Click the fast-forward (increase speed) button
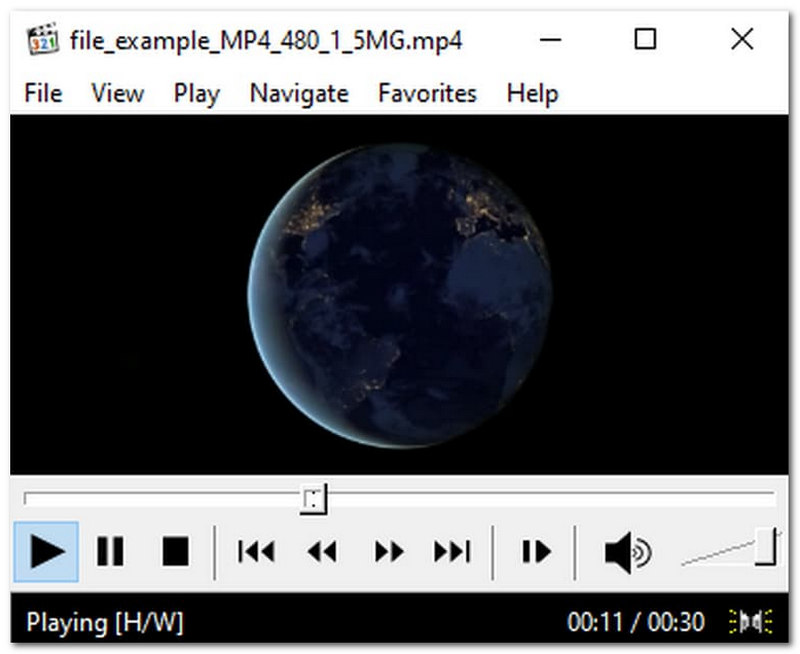This screenshot has width=800, height=654. tap(388, 552)
